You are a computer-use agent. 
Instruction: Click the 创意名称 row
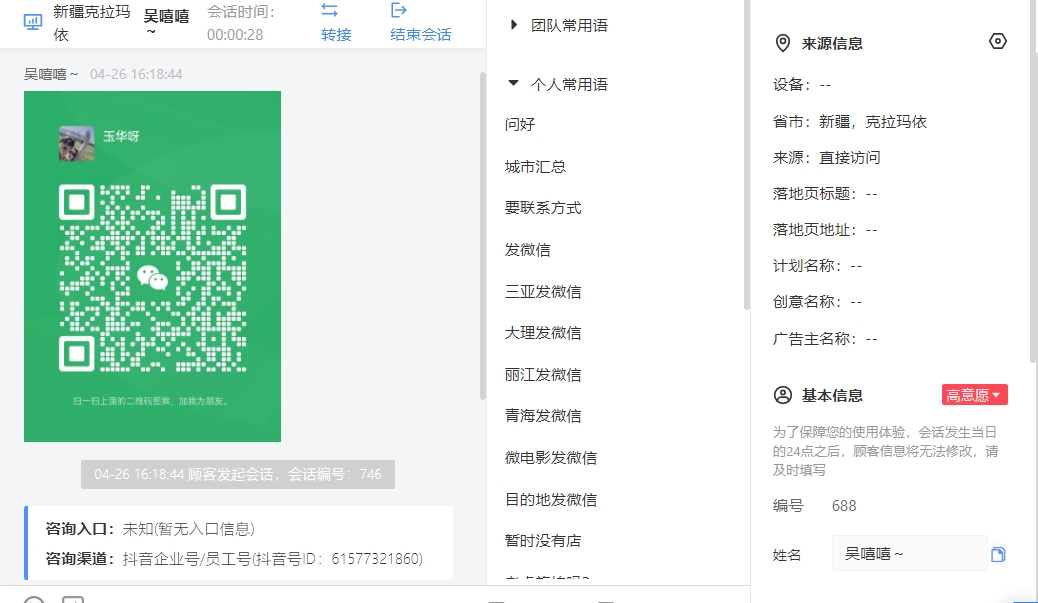[x=817, y=302]
